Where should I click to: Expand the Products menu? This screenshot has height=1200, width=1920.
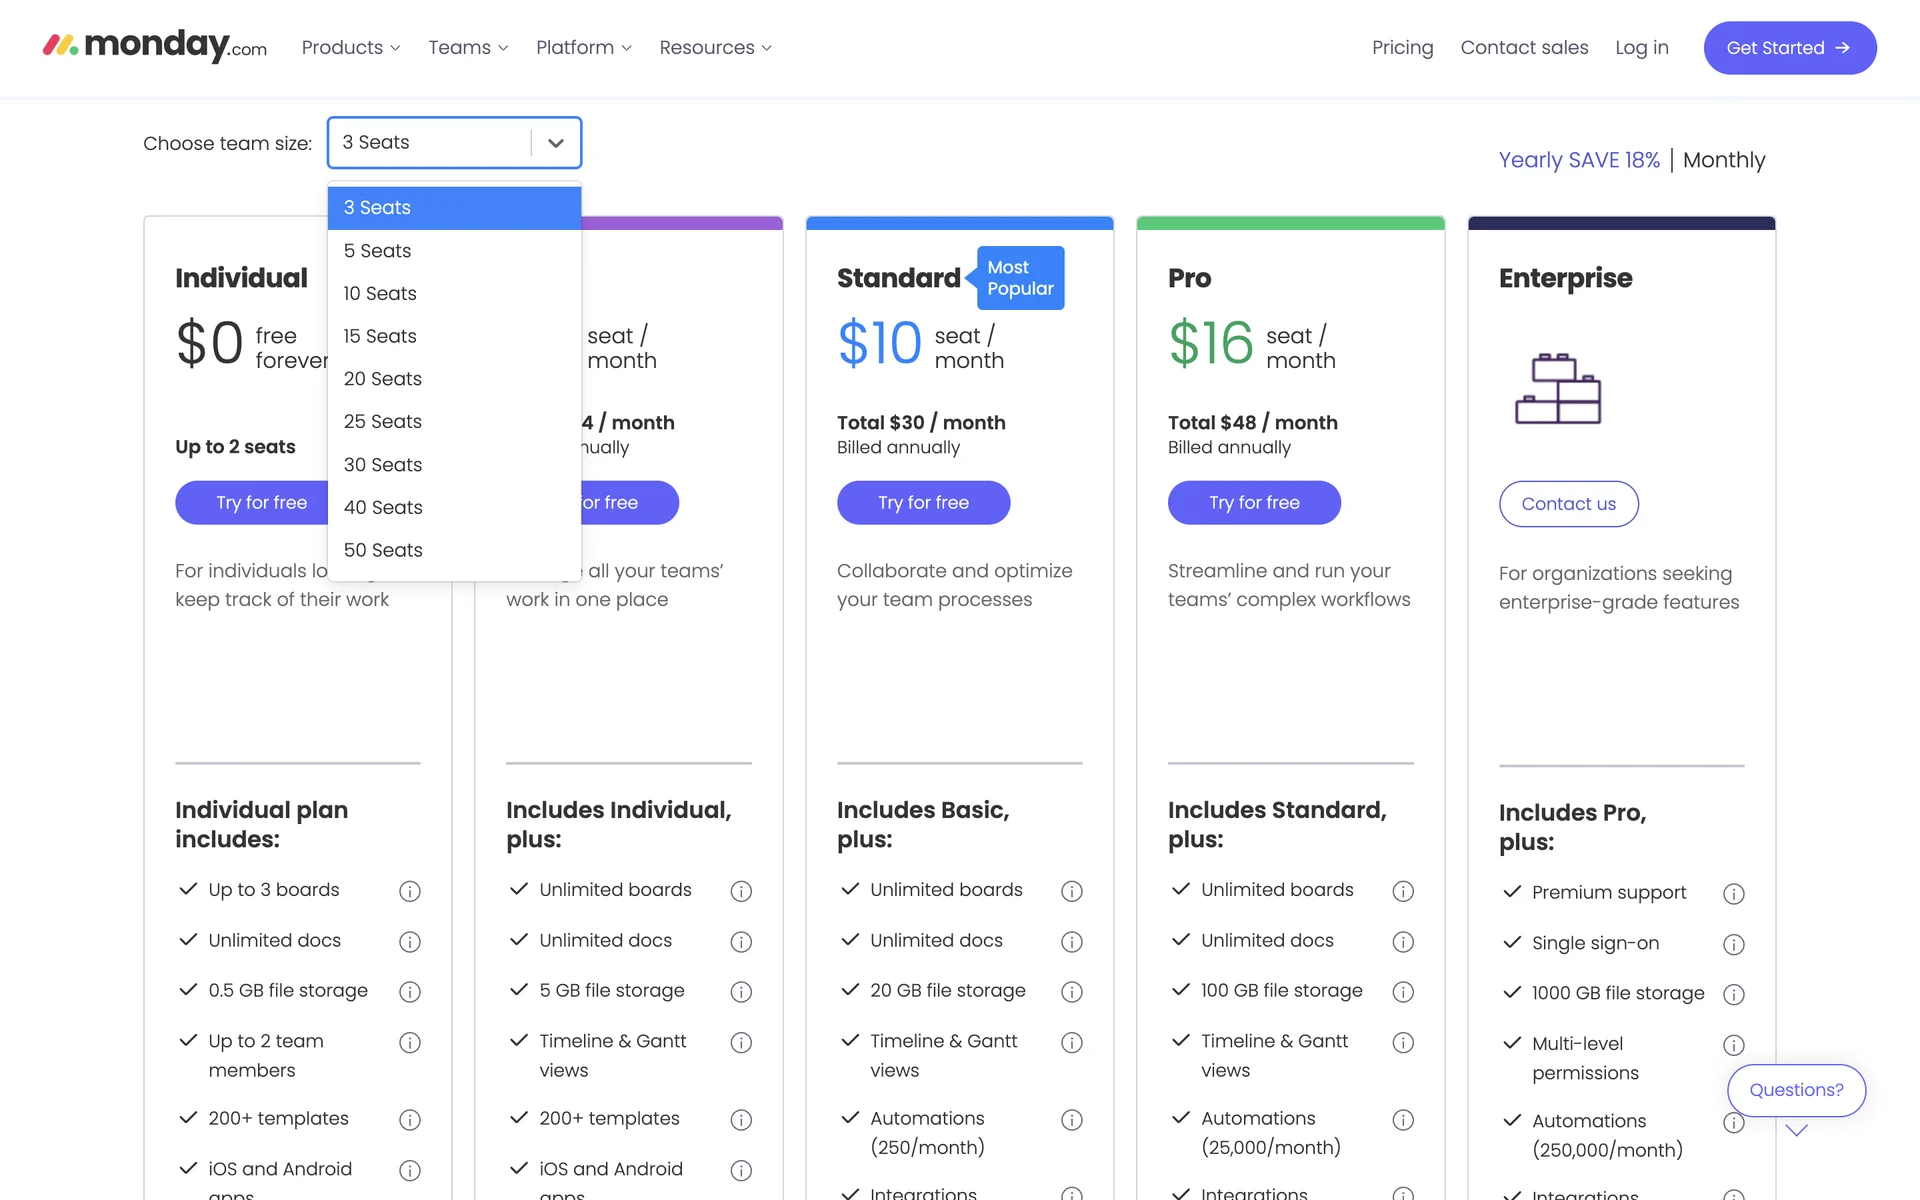[x=351, y=47]
